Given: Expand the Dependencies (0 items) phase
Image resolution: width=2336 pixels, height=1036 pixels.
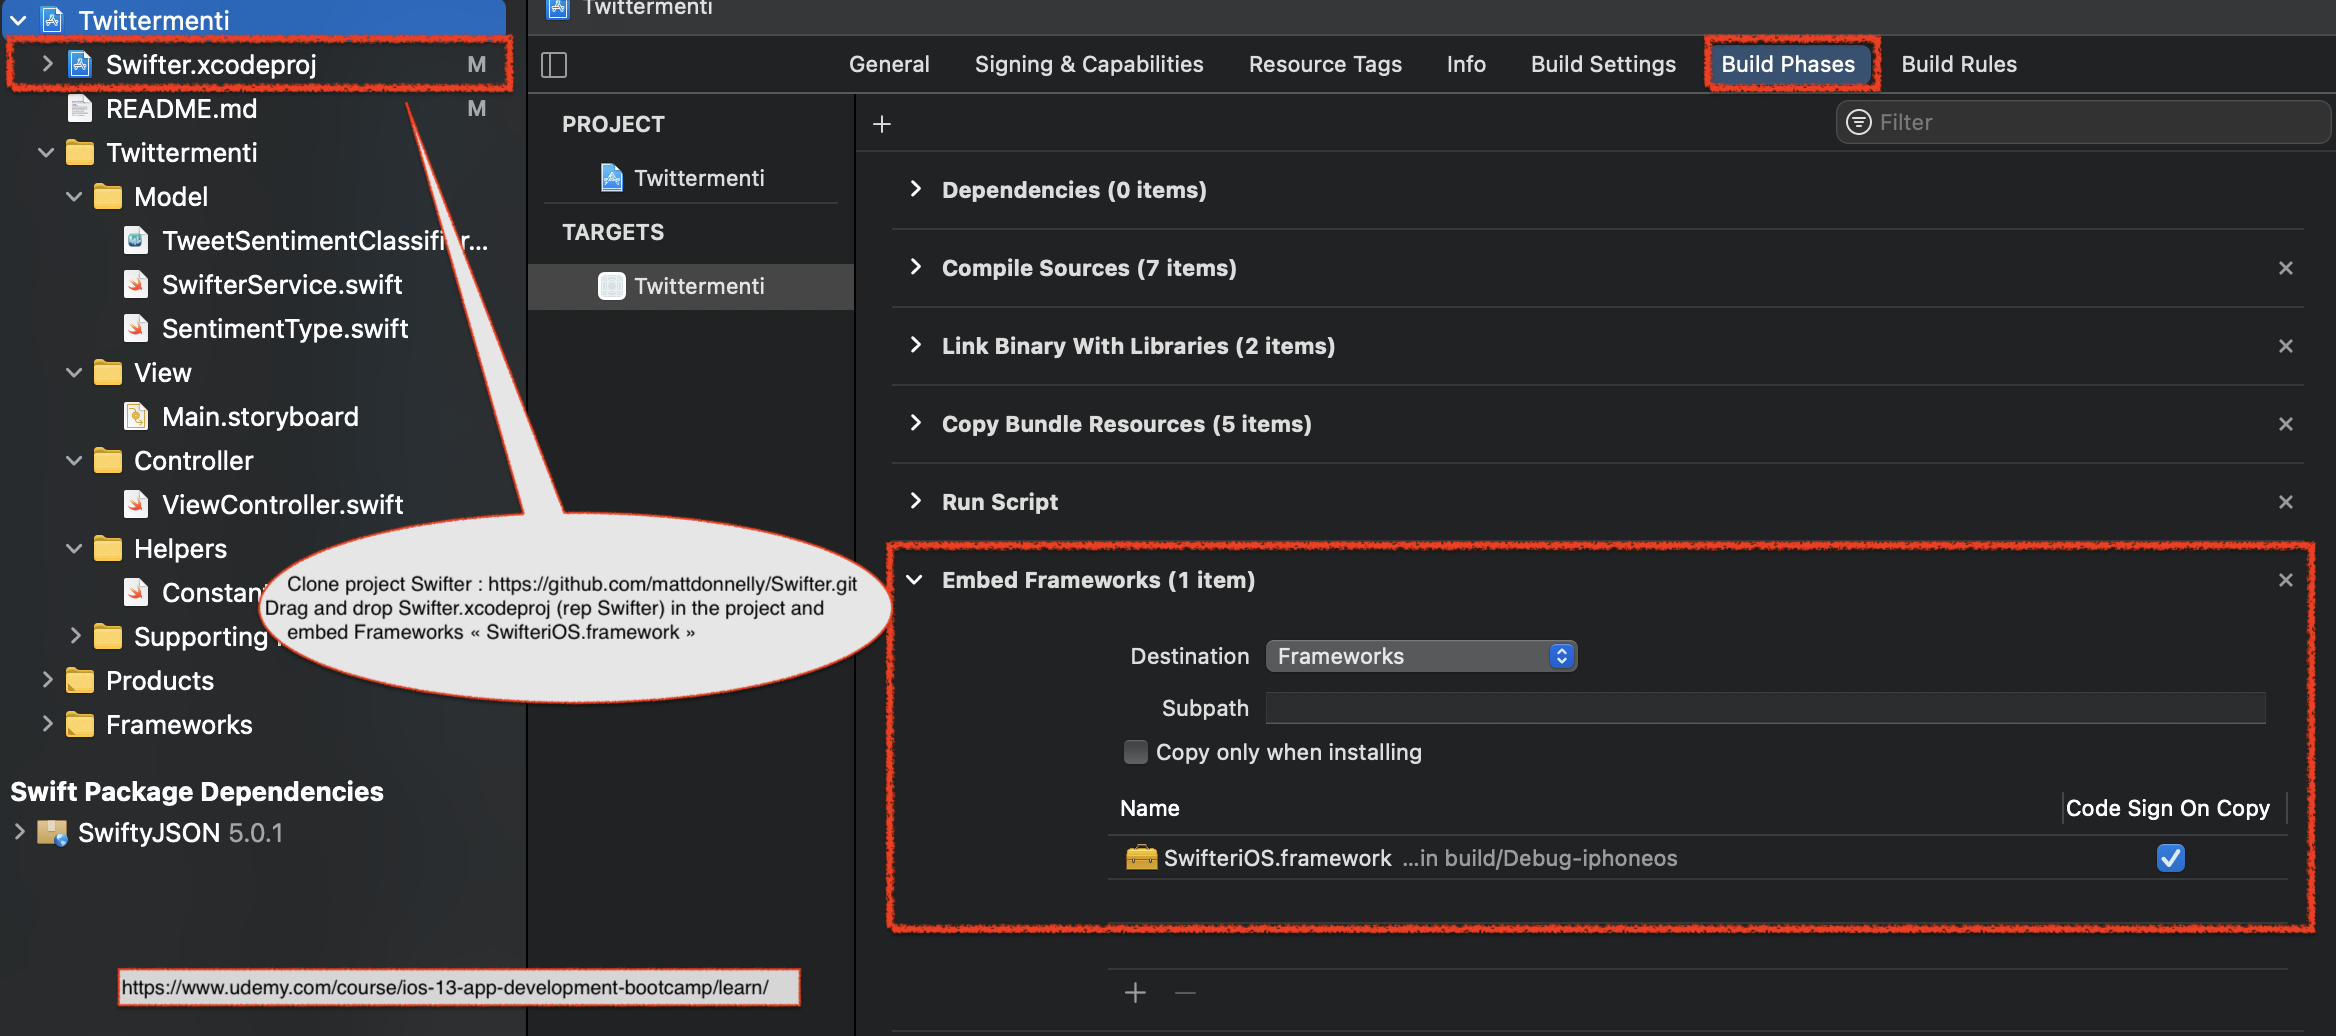Looking at the screenshot, I should (915, 189).
